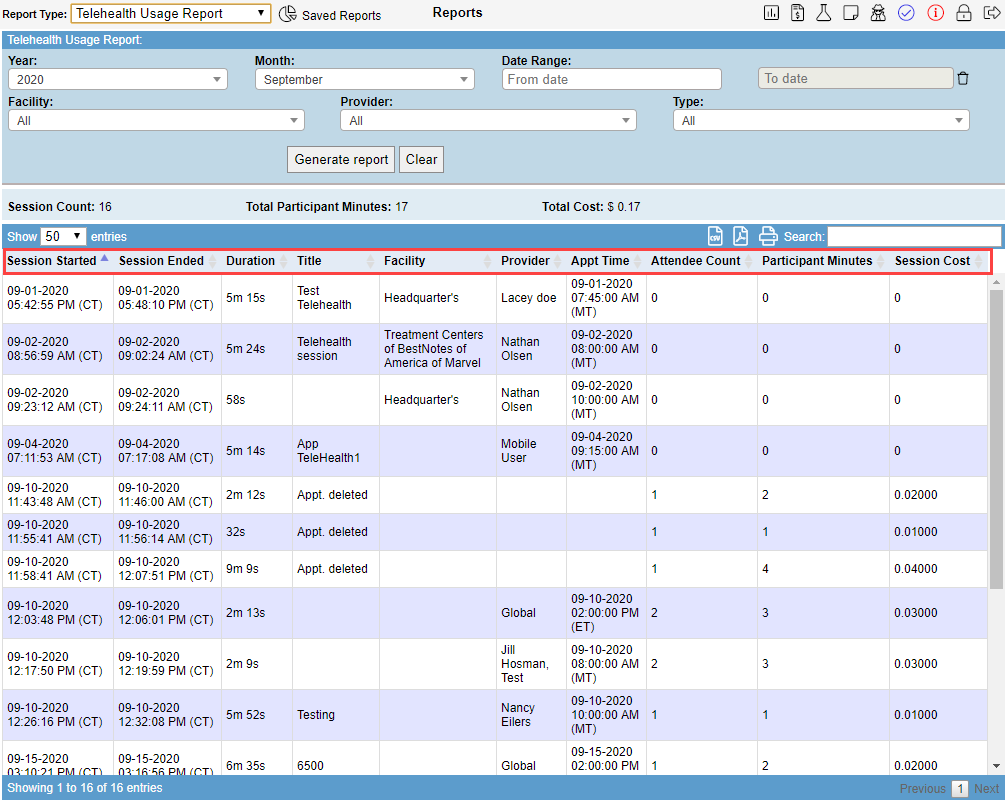Viewport: 1005px width, 800px height.
Task: Select the 'Jill Hosman, Test' provider cell
Action: point(531,663)
